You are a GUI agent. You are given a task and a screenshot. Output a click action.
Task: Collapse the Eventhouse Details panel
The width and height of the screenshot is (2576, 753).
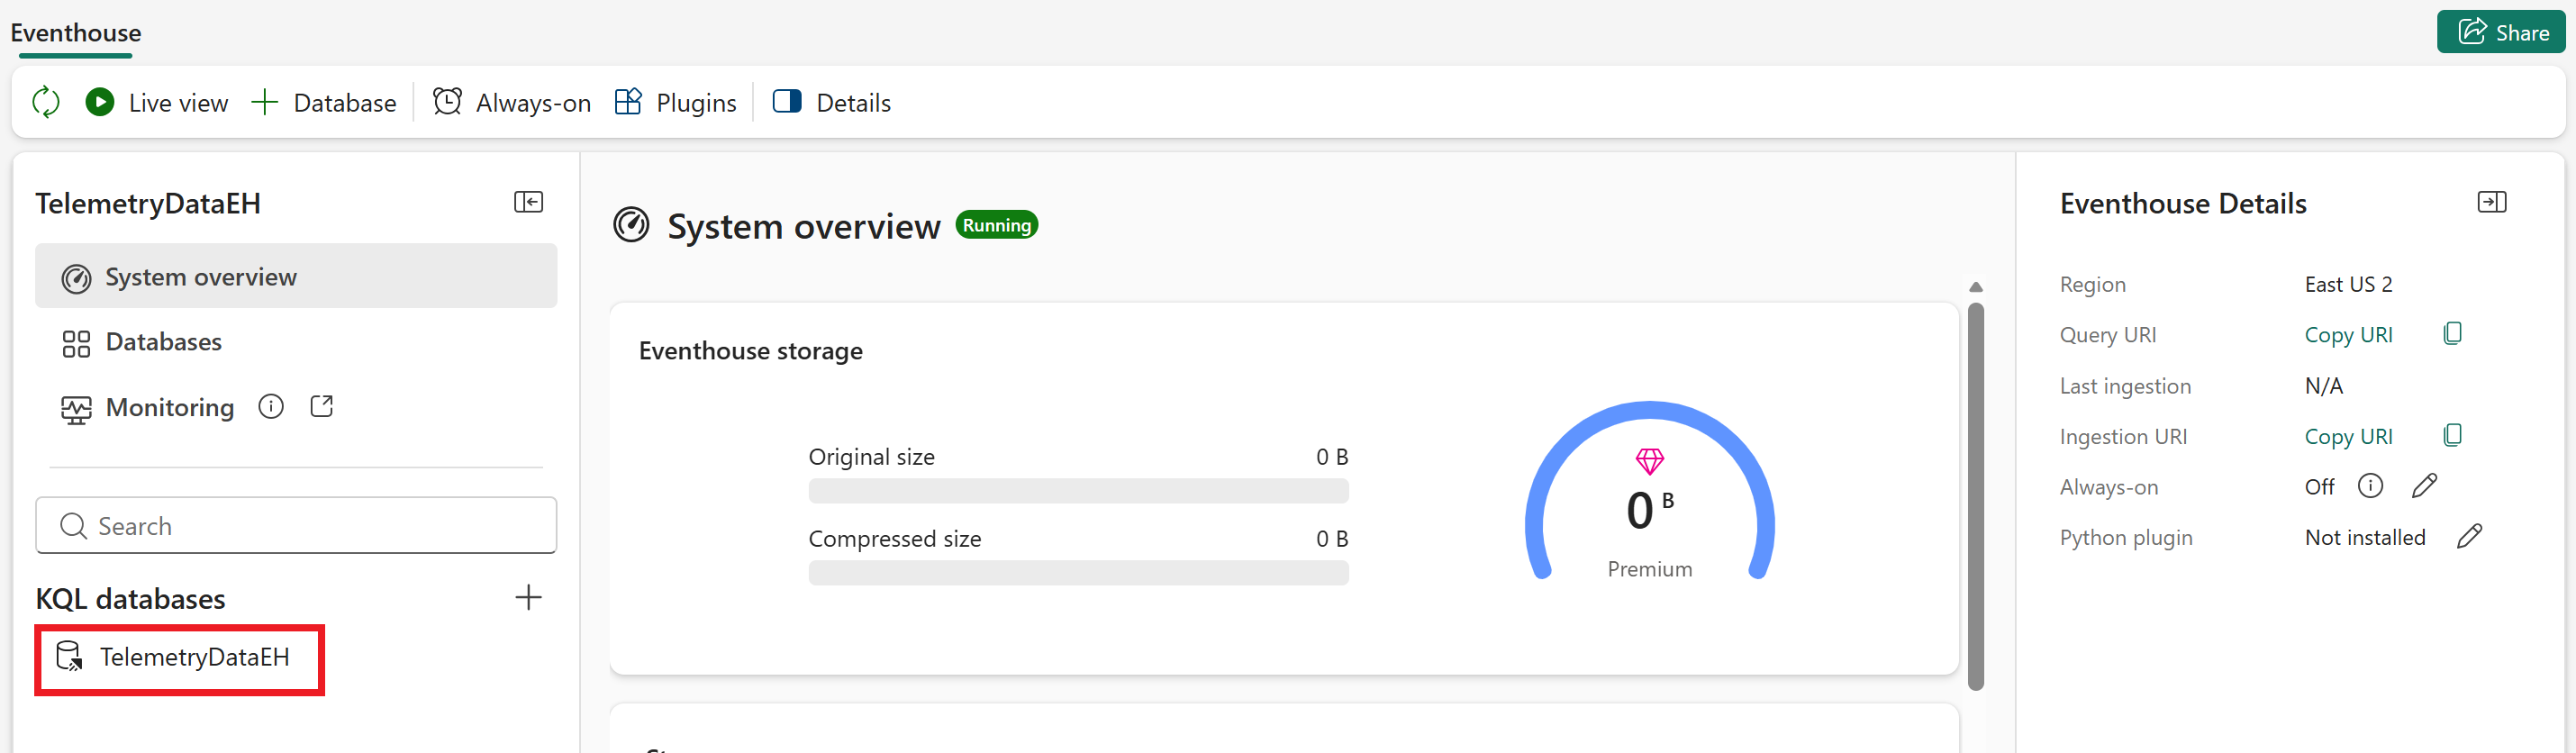tap(2491, 202)
